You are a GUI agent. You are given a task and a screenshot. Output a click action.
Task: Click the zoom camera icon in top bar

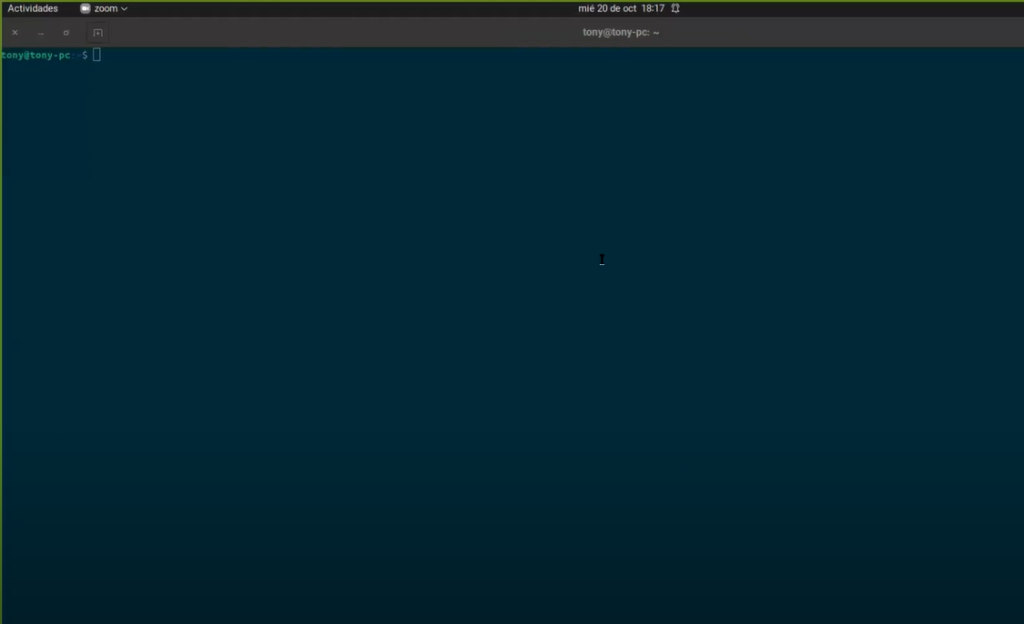pyautogui.click(x=85, y=8)
